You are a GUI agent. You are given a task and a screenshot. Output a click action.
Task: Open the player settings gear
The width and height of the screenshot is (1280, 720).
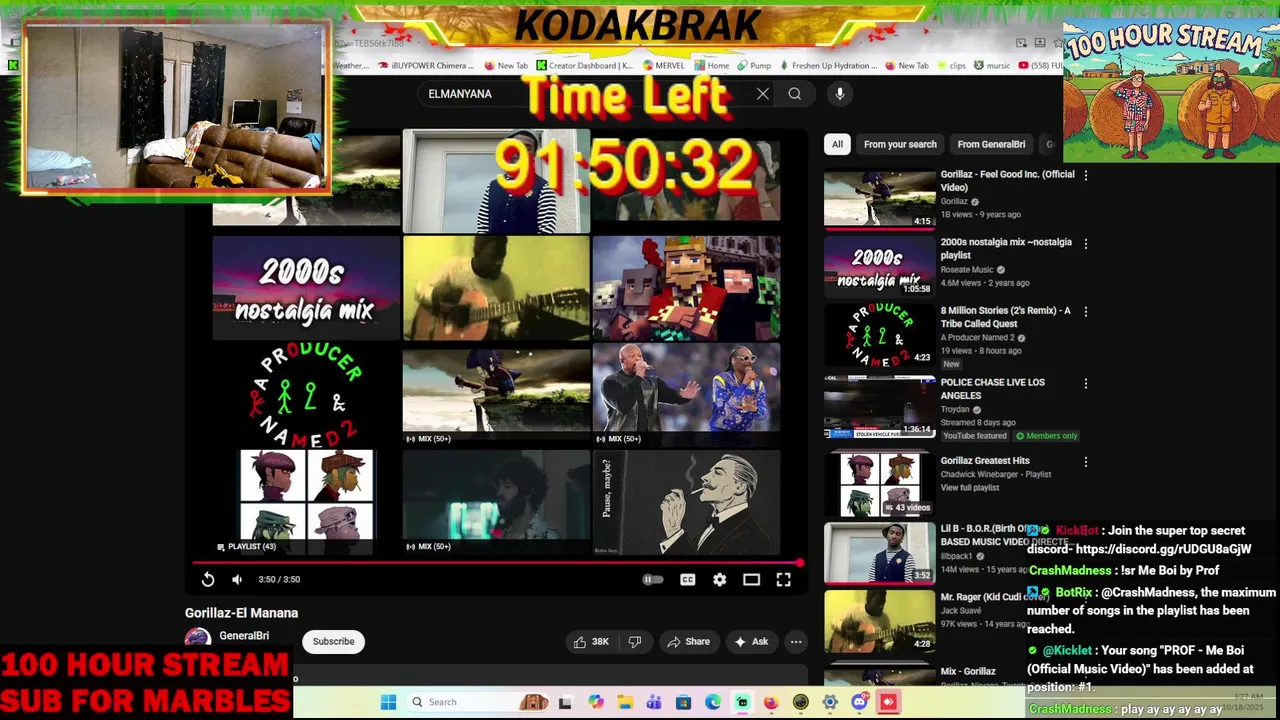(x=720, y=579)
